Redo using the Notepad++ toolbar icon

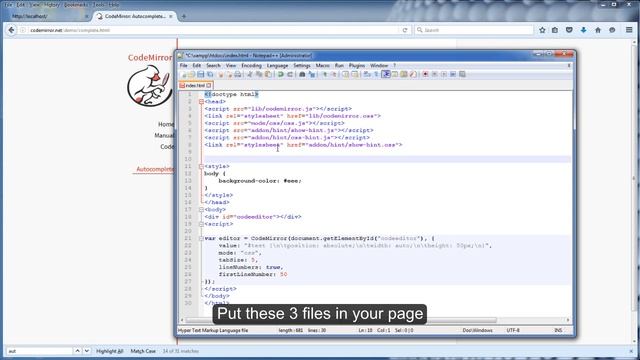click(x=290, y=74)
